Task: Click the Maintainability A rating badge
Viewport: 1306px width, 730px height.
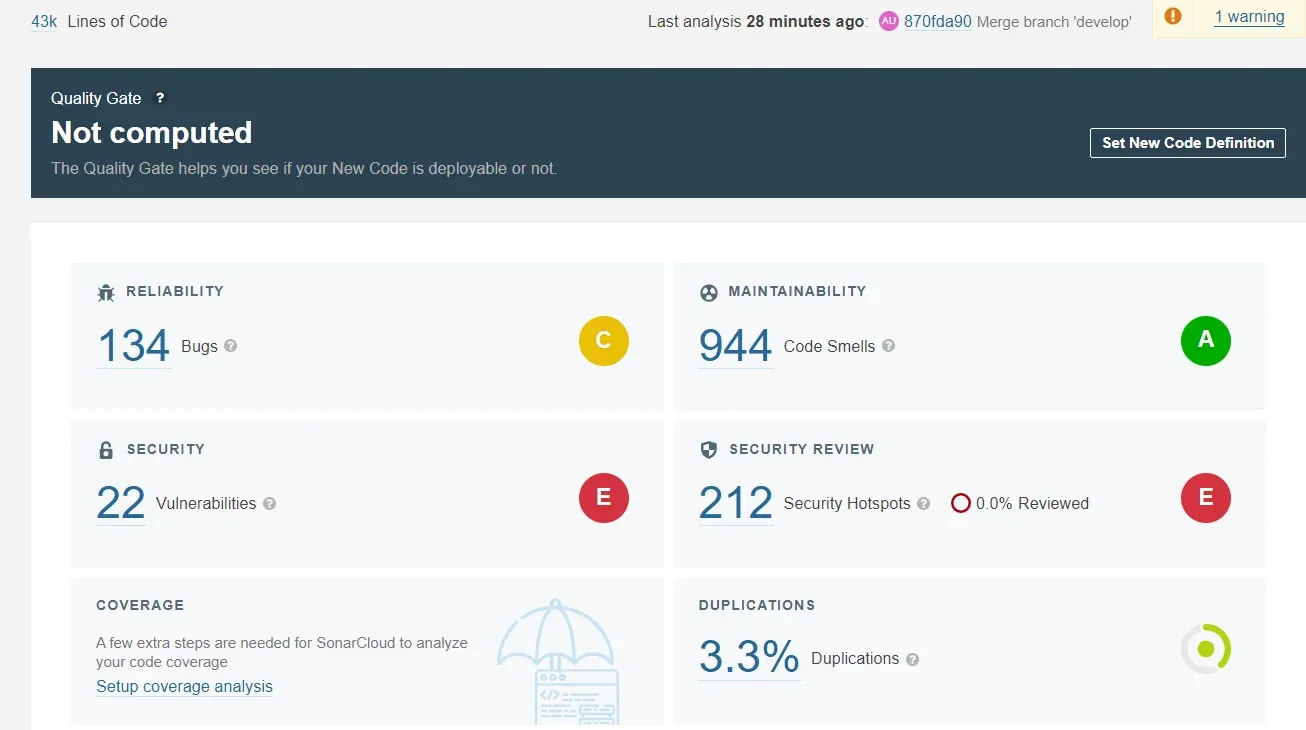Action: click(1206, 340)
